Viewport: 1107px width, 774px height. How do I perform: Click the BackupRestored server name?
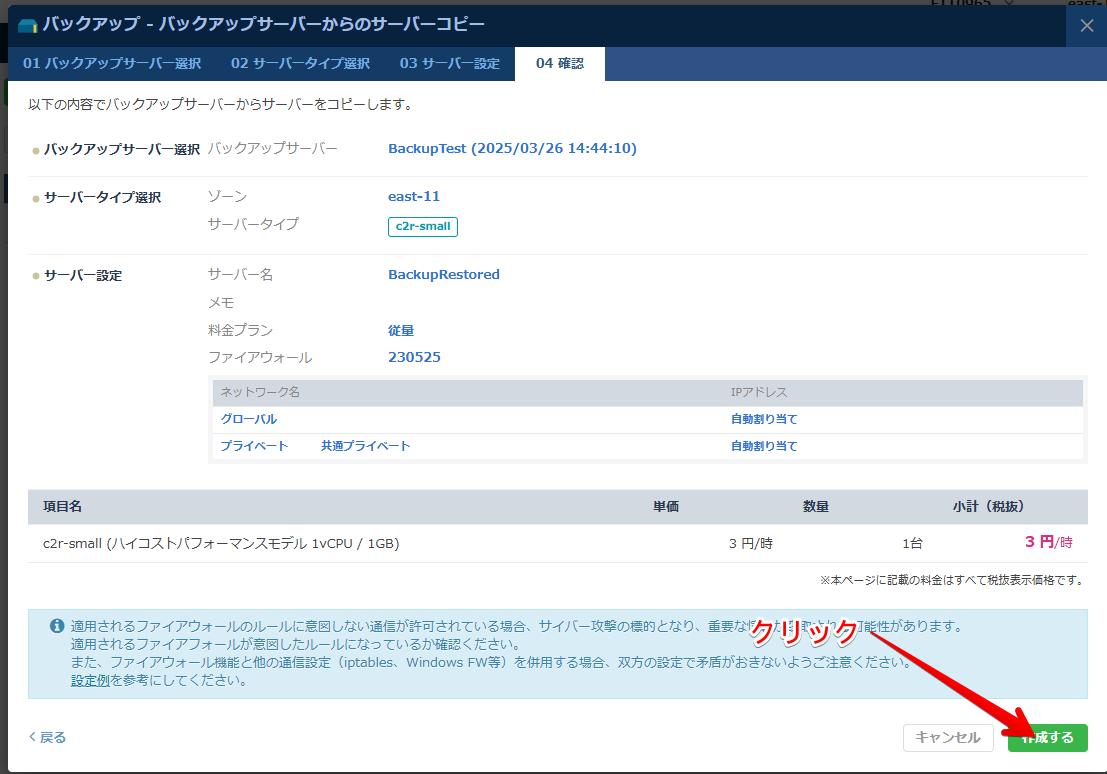pos(444,274)
